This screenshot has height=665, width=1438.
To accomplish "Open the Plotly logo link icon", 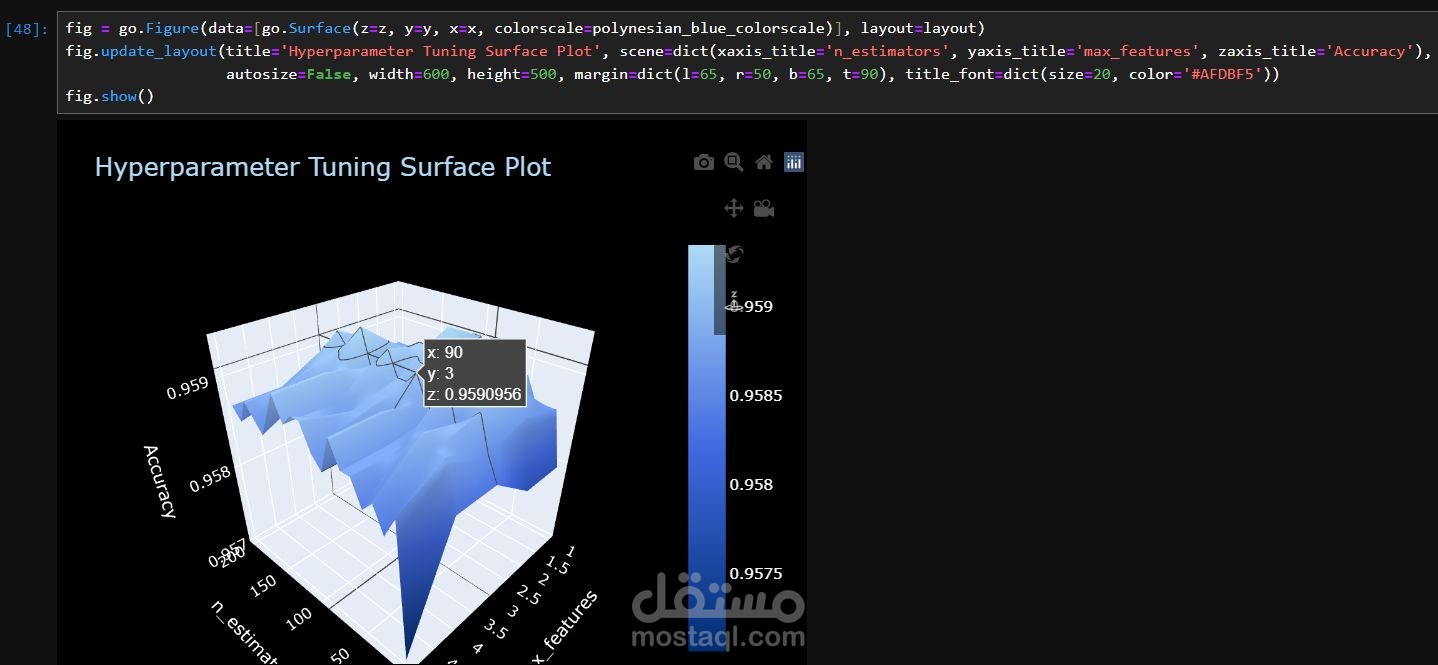I will pos(794,162).
